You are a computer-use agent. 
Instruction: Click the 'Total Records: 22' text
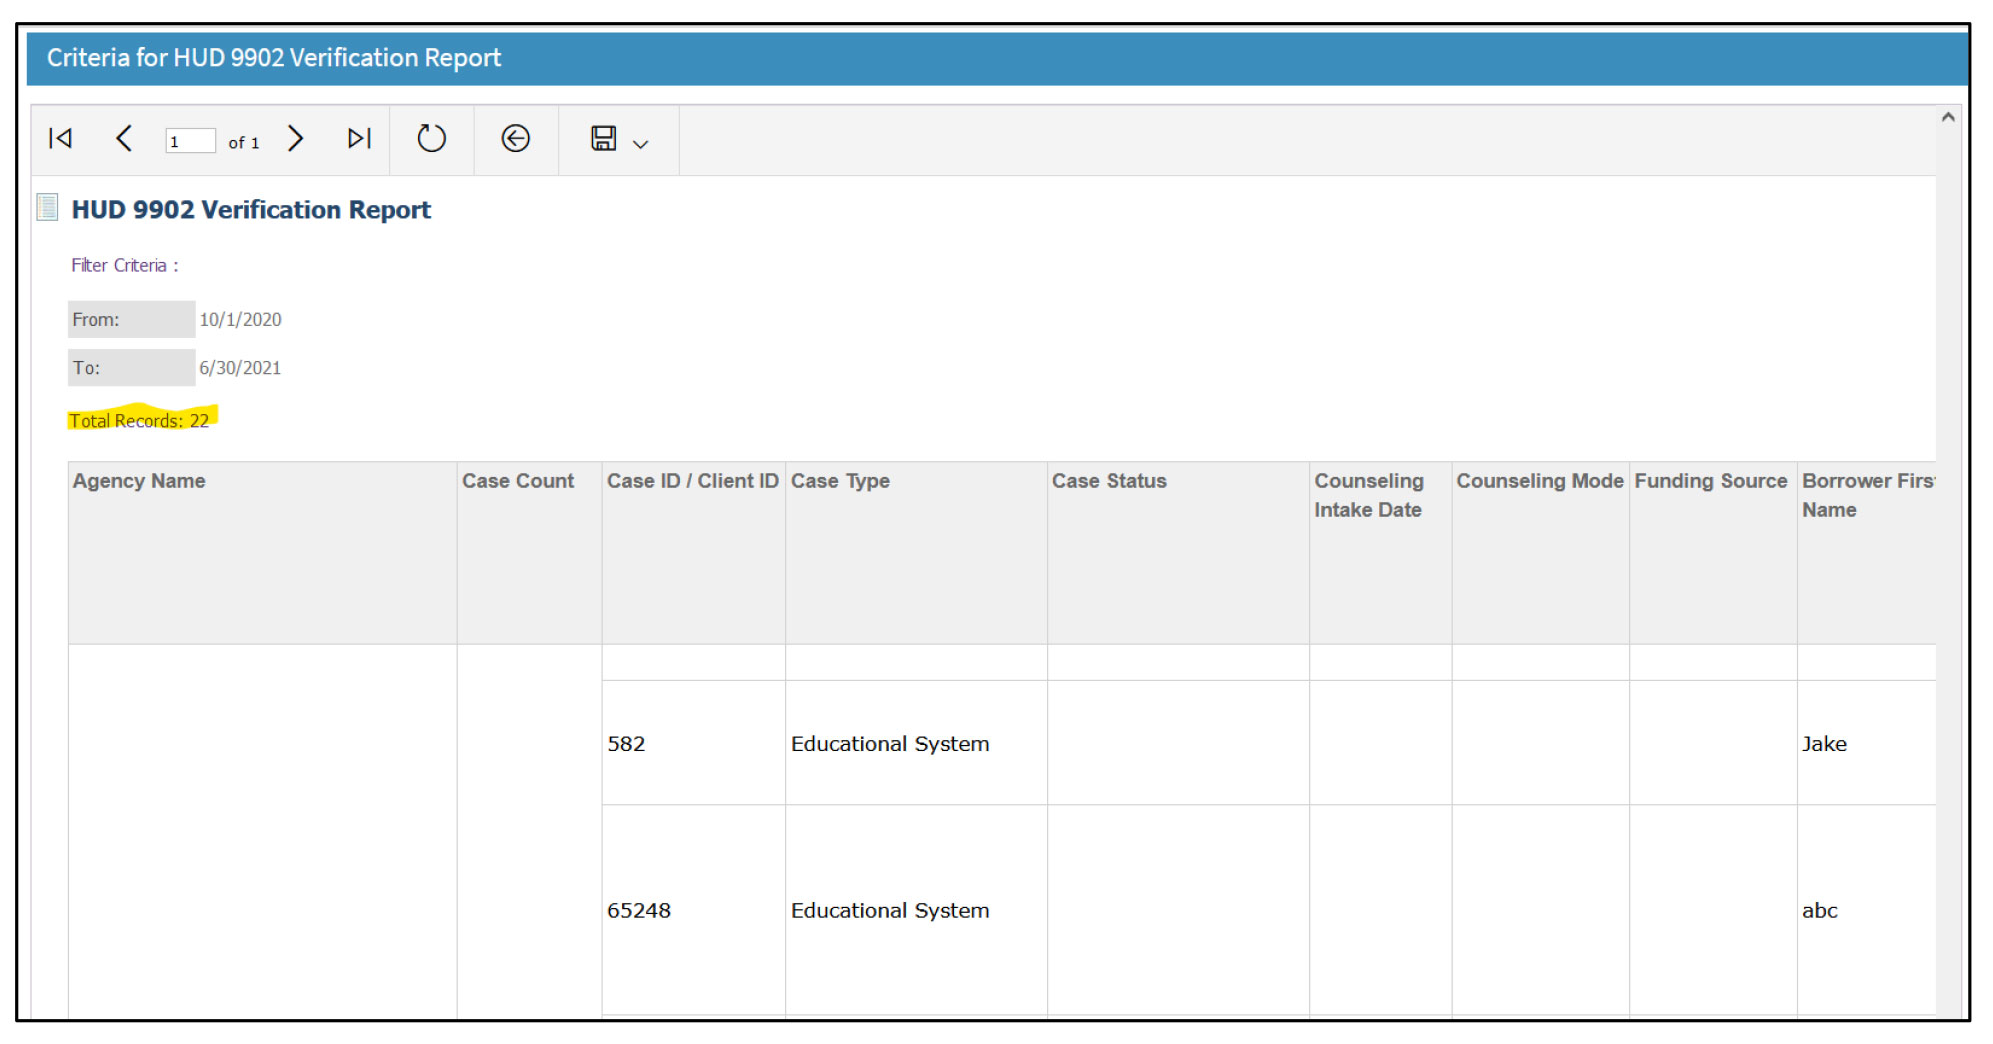pyautogui.click(x=139, y=420)
